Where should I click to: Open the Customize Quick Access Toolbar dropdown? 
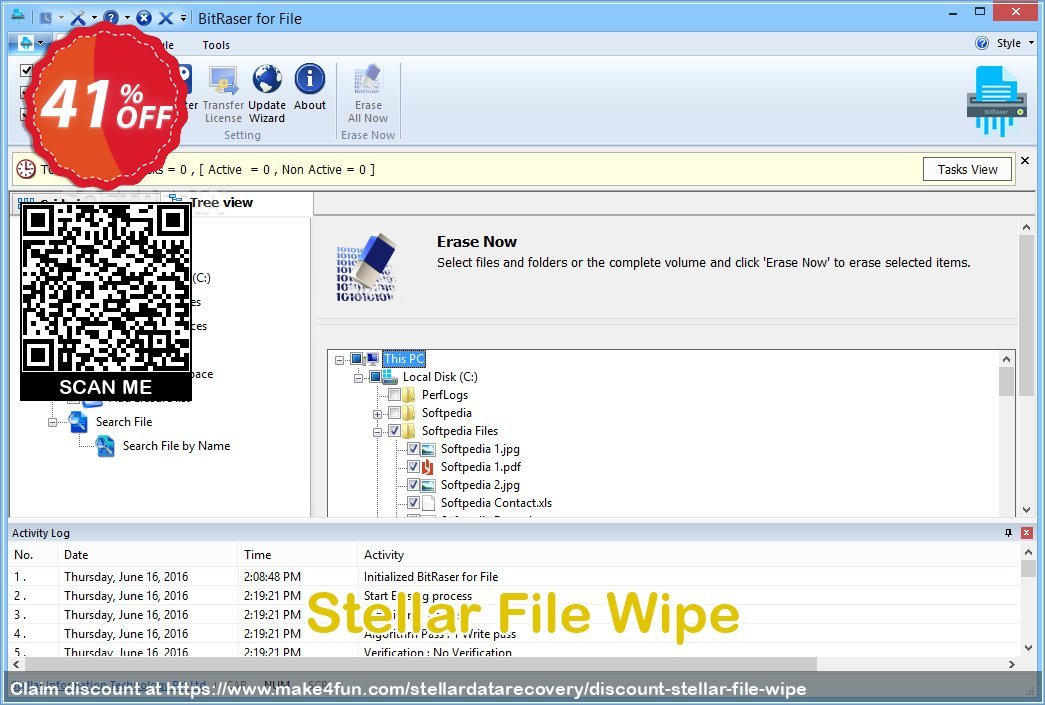point(183,18)
